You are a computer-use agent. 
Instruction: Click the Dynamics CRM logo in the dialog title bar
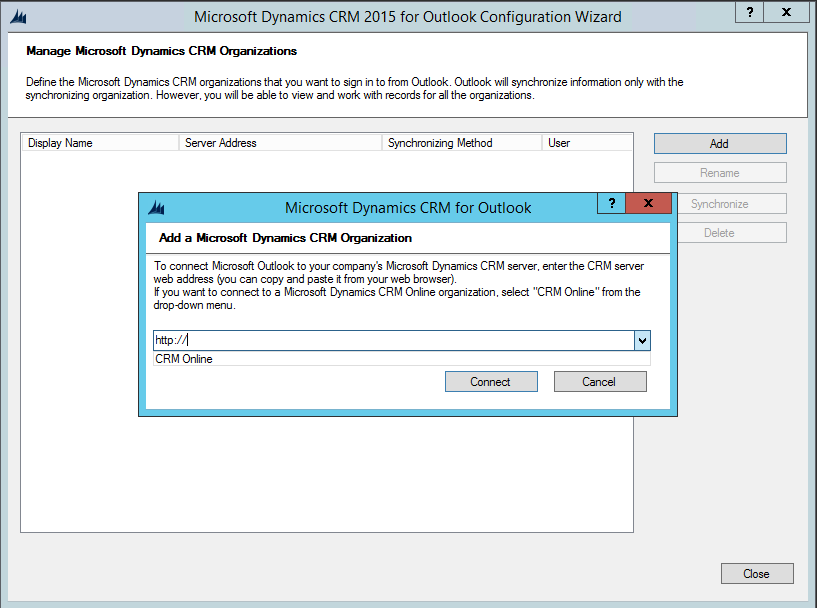(x=156, y=208)
